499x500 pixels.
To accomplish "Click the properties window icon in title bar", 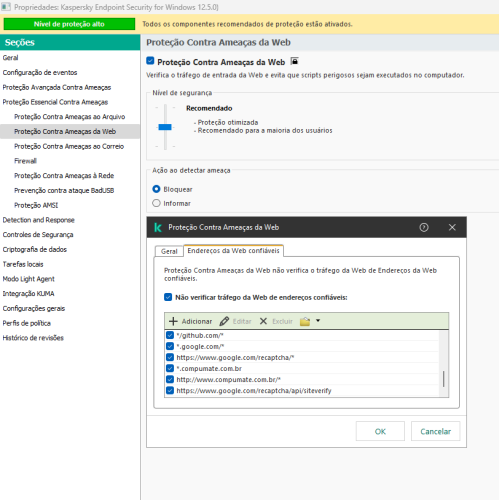I will pyautogui.click(x=6, y=7).
